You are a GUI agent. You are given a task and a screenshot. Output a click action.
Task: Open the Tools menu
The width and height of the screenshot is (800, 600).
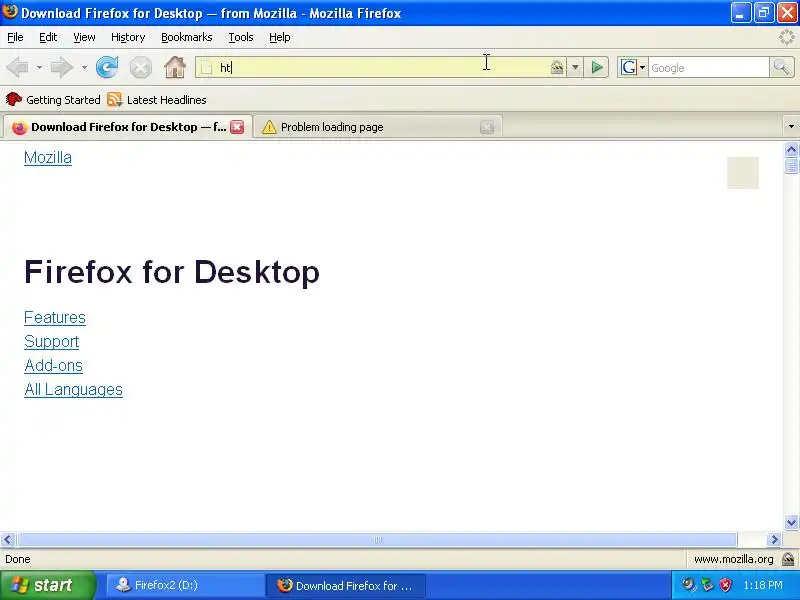[x=241, y=37]
